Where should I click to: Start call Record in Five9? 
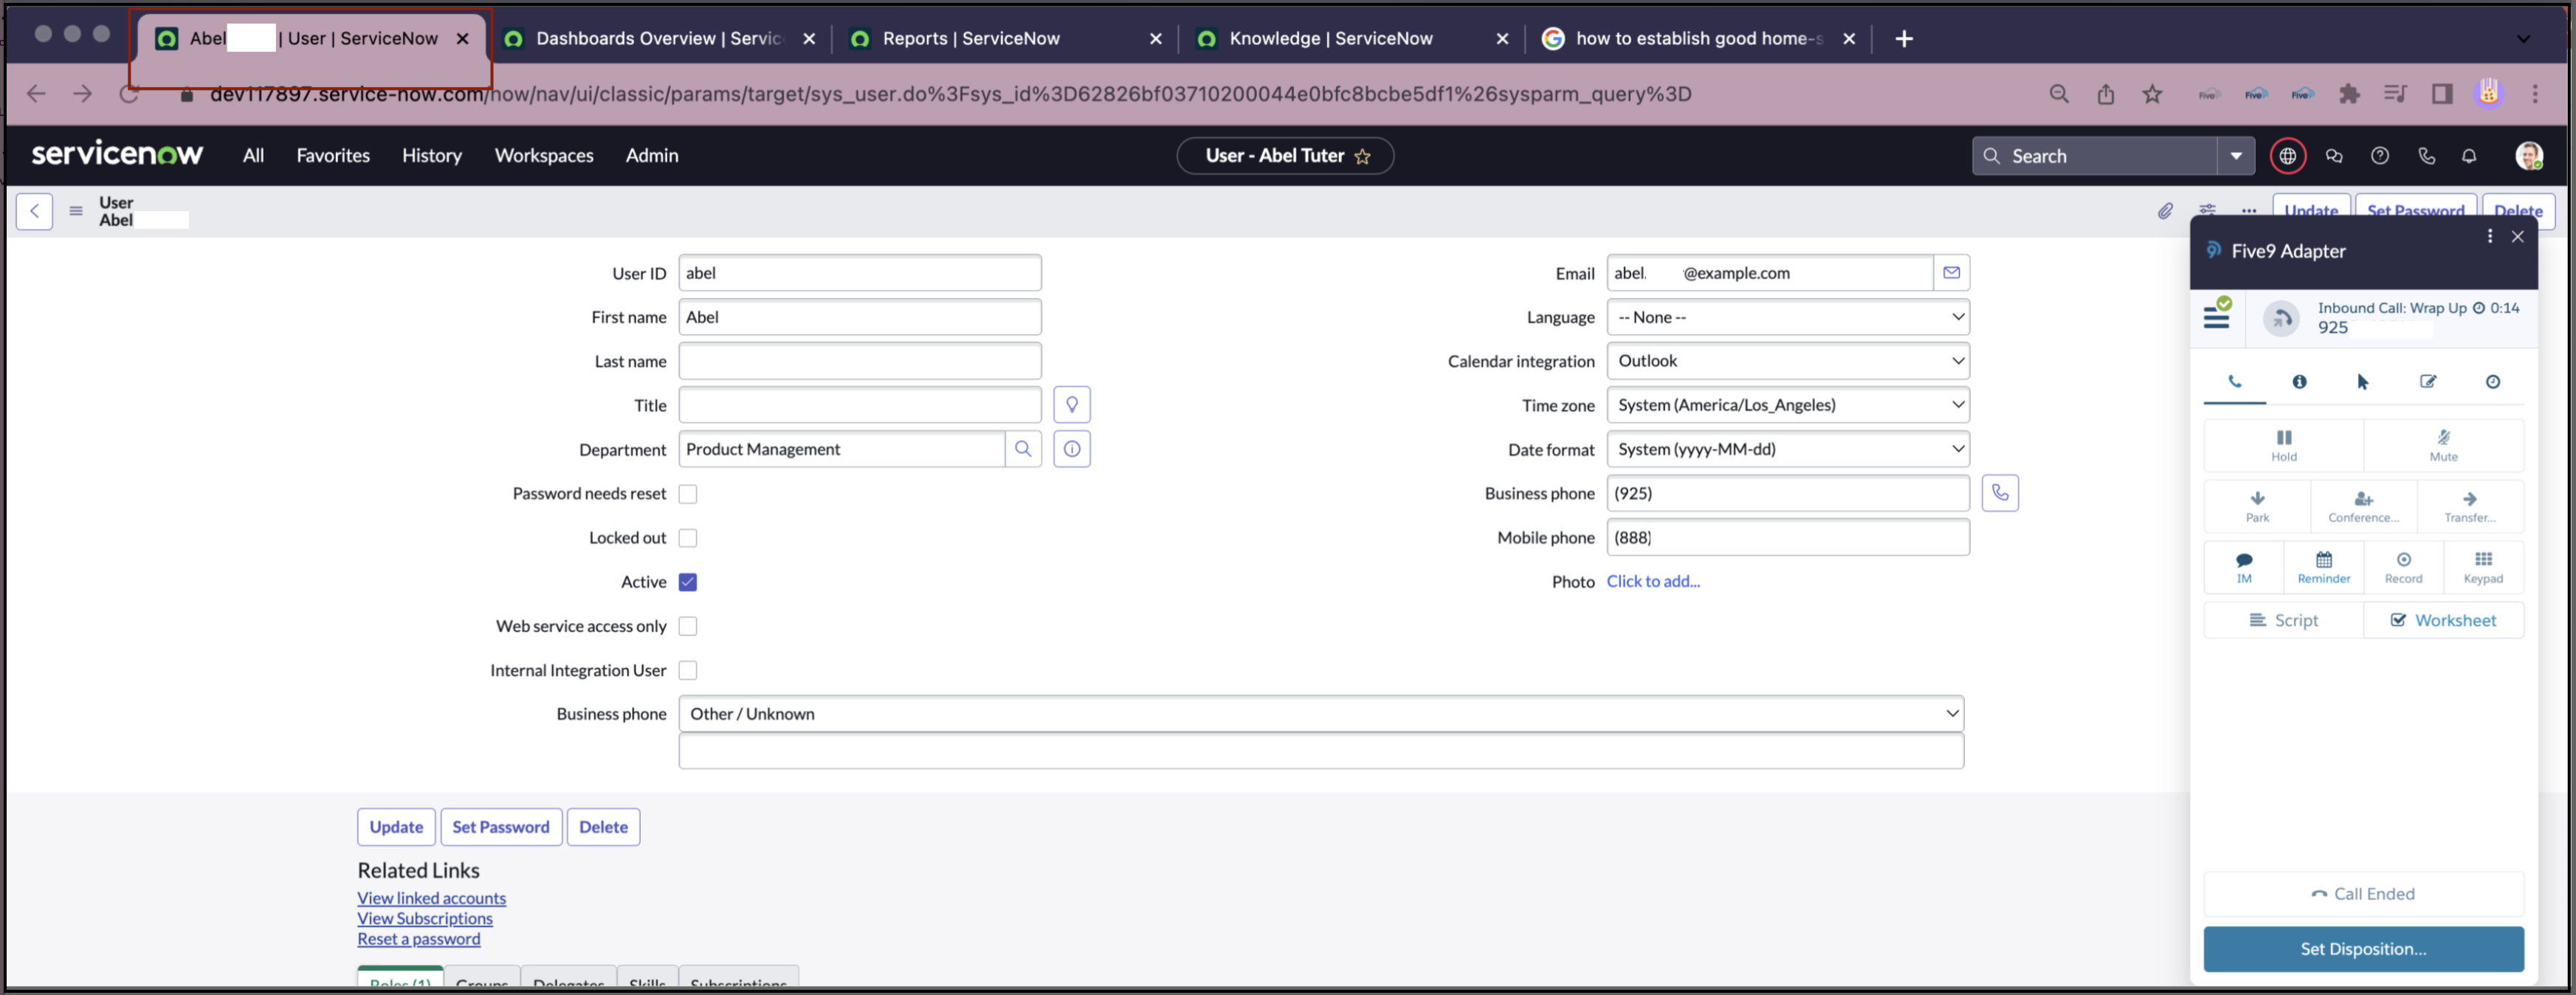[x=2403, y=567]
